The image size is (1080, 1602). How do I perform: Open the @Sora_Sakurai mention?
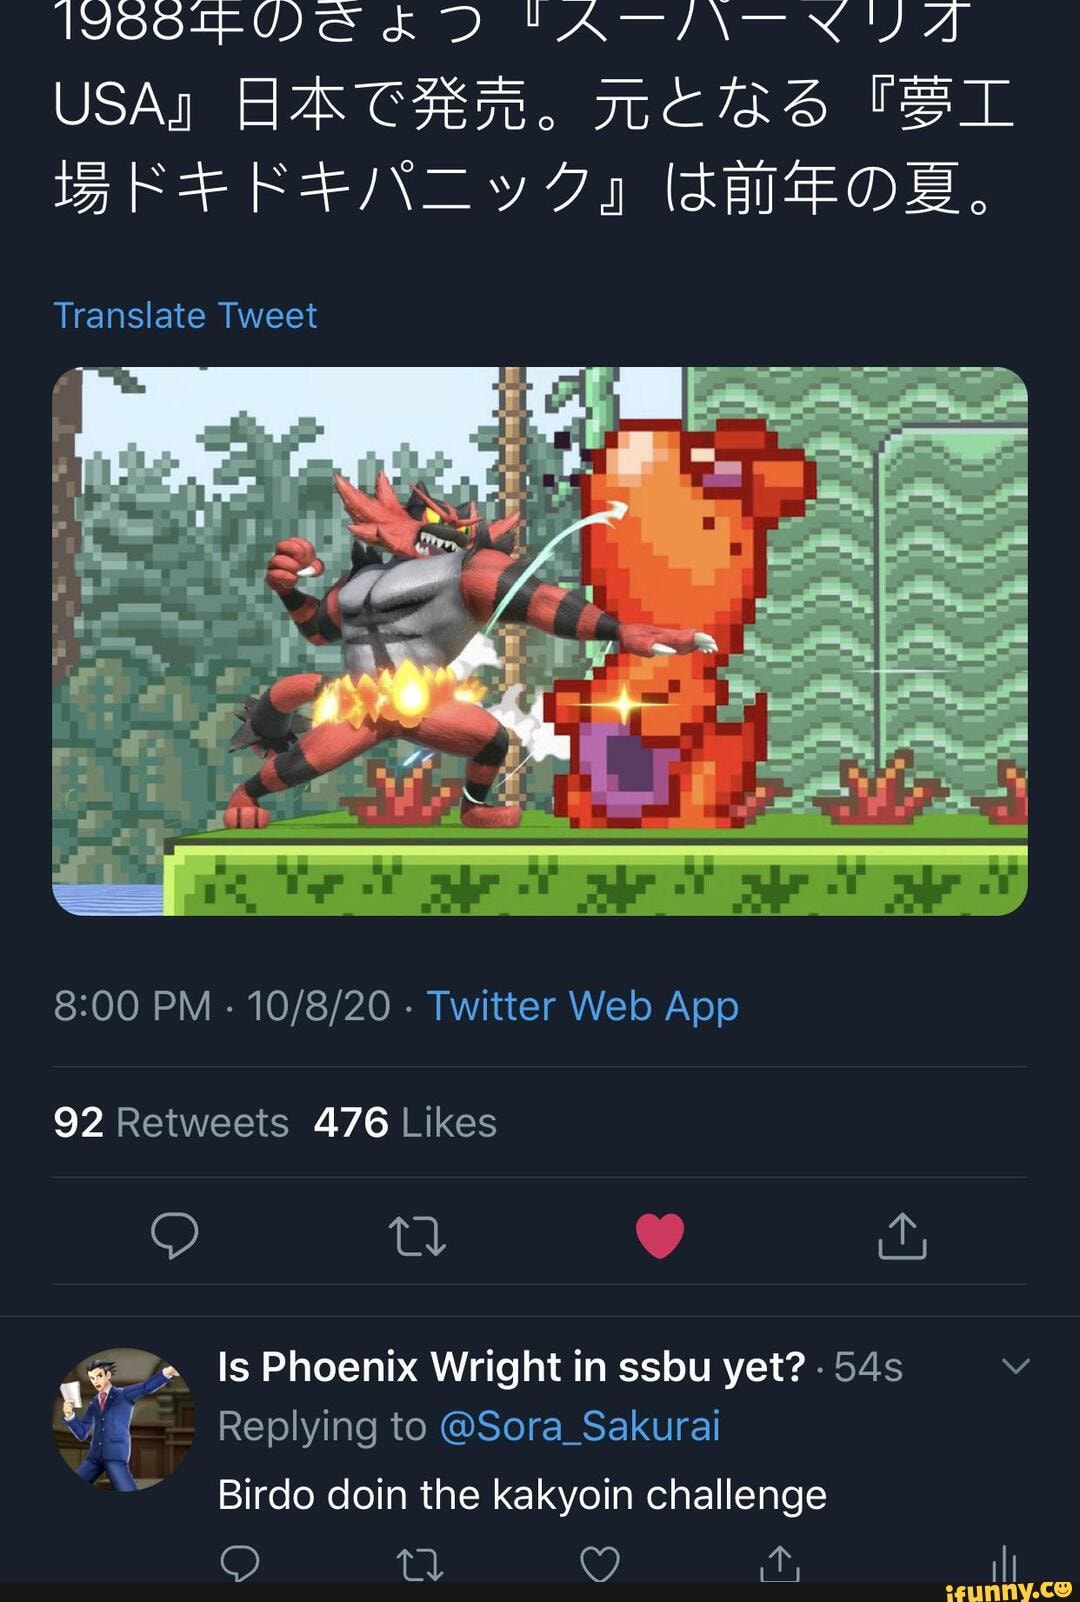click(579, 1426)
